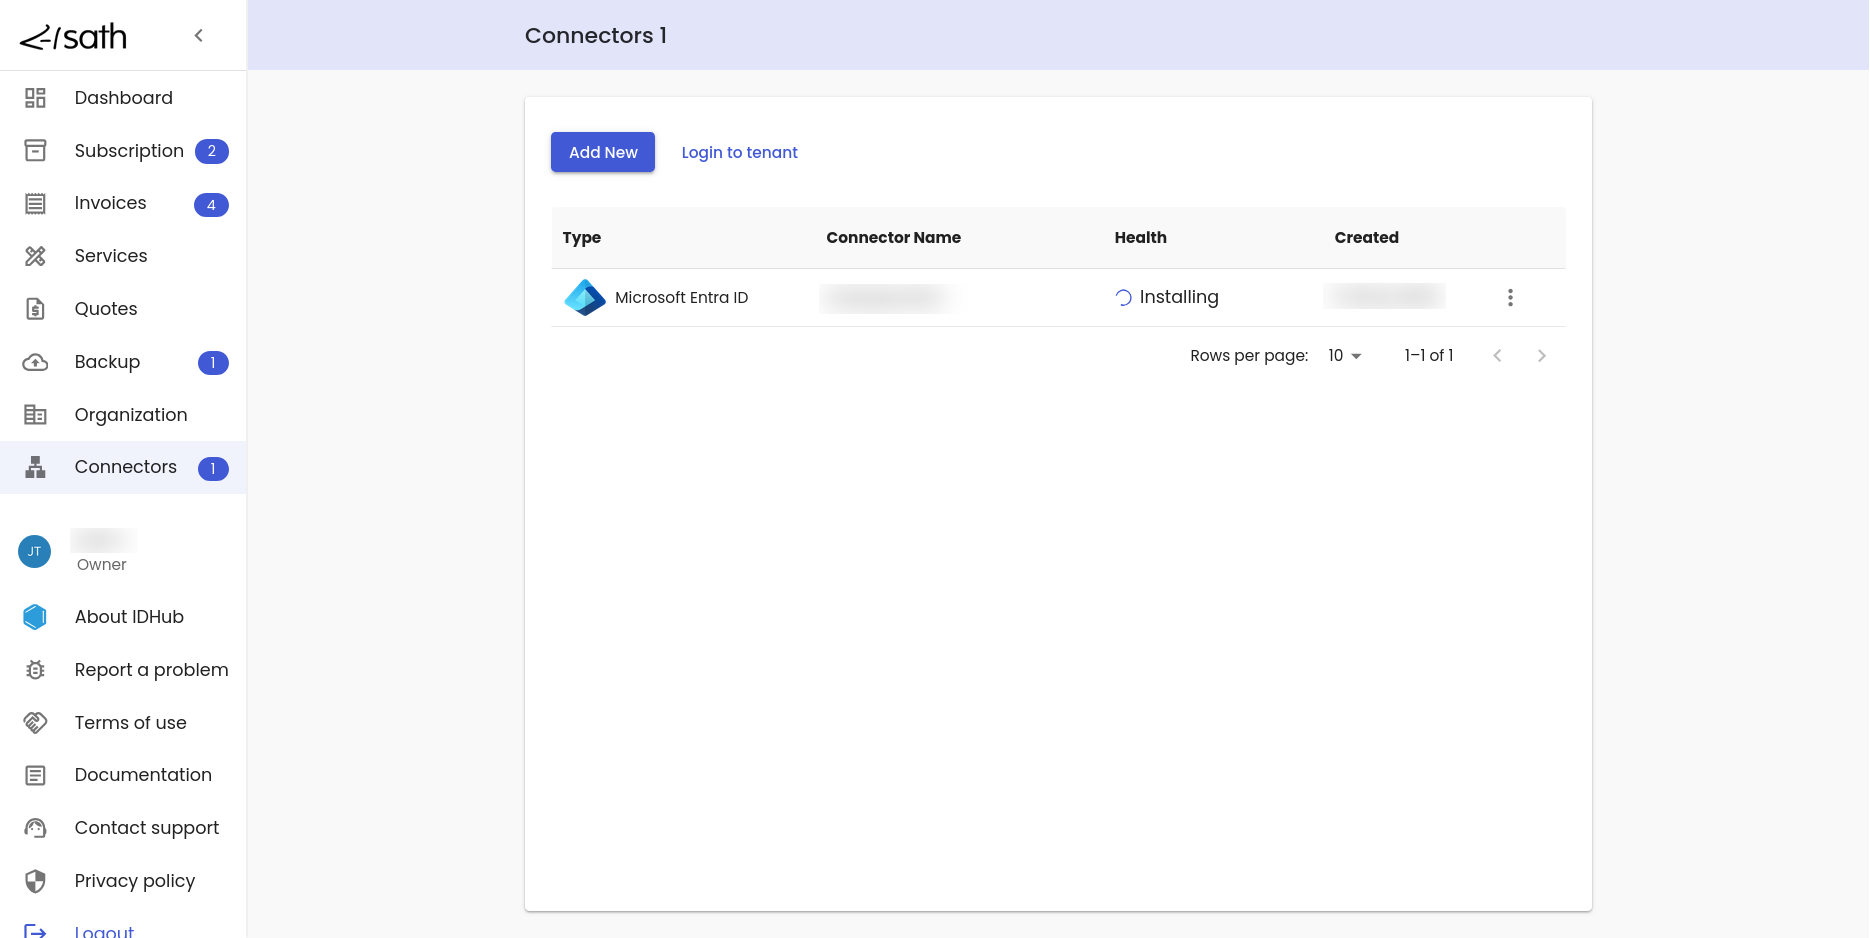This screenshot has height=938, width=1870.
Task: Follow the Login to tenant link
Action: (x=739, y=152)
